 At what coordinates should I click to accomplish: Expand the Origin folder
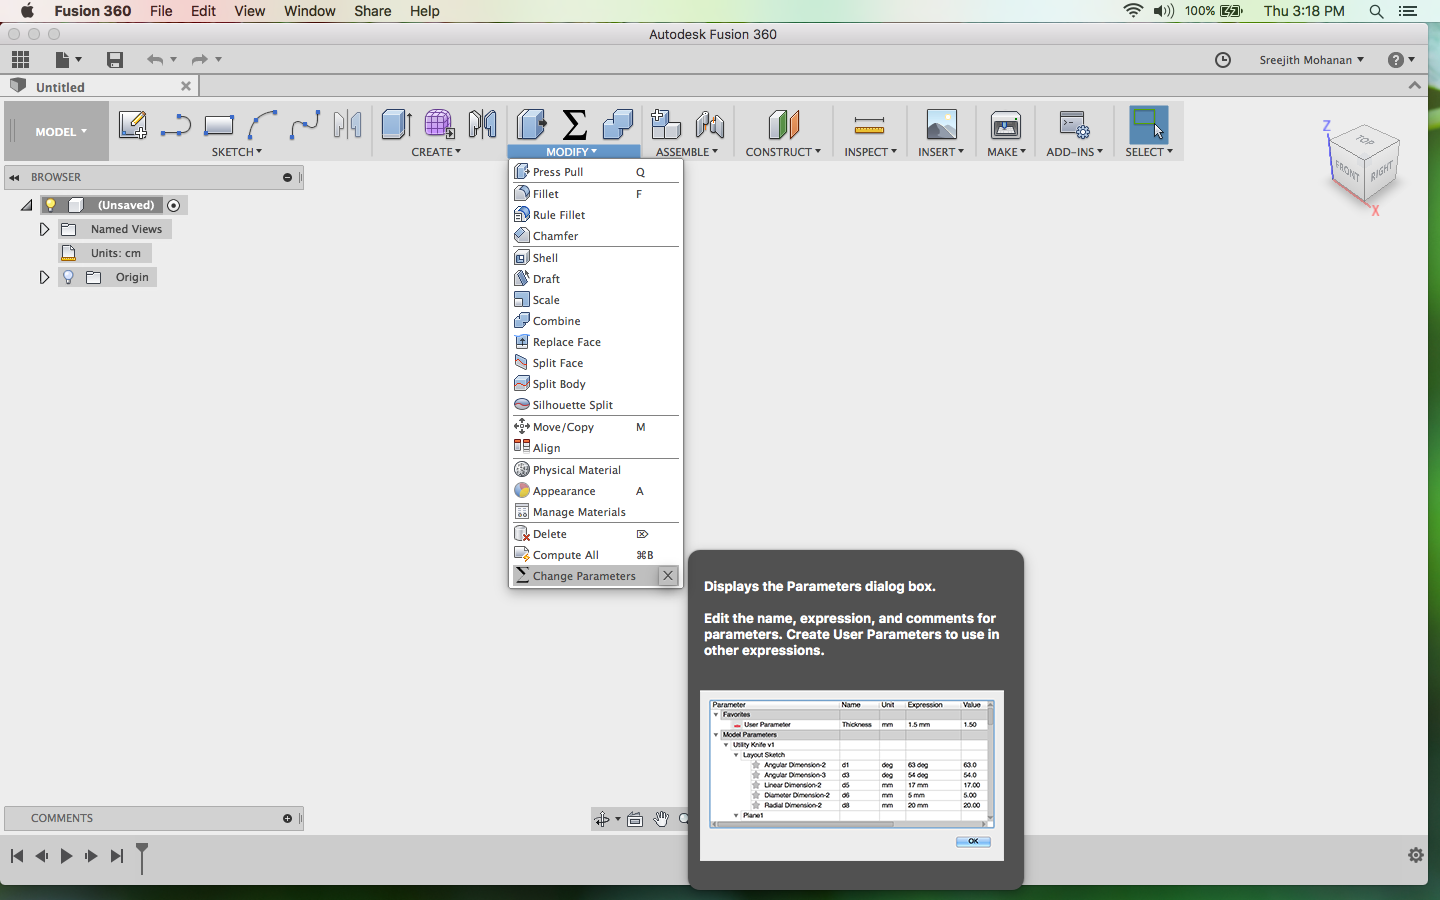tap(44, 277)
